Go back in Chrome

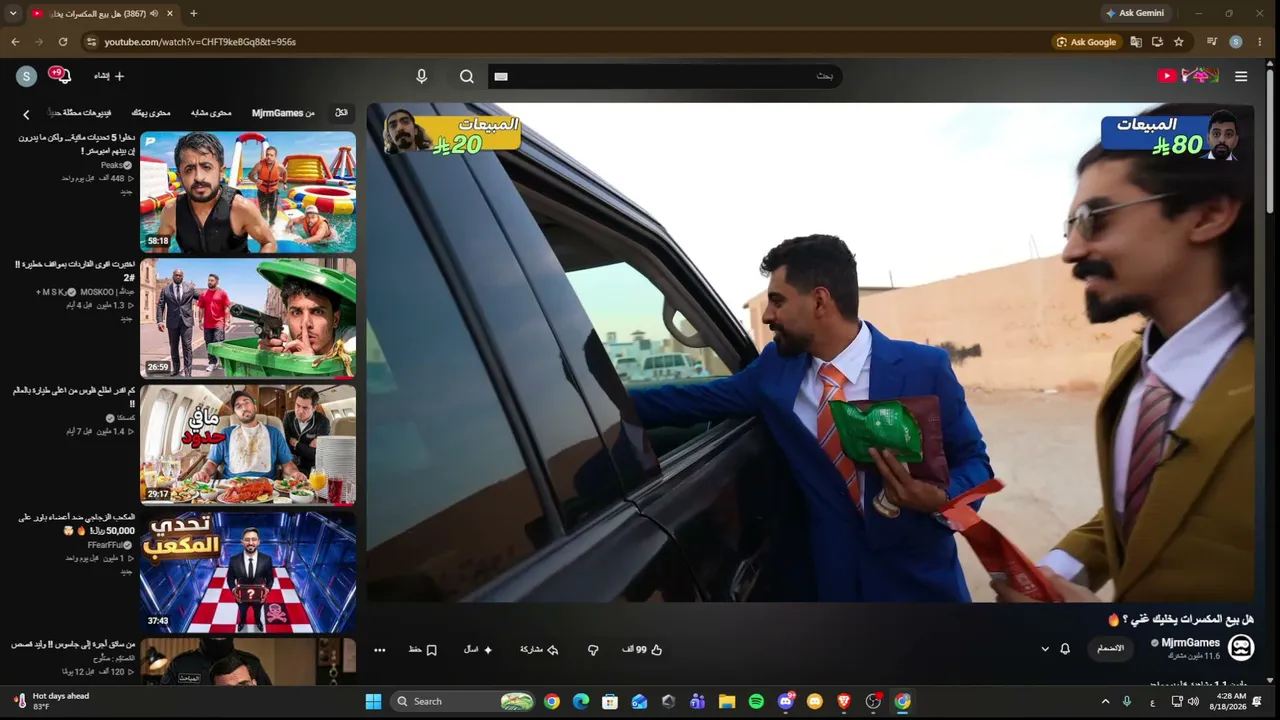coord(15,42)
